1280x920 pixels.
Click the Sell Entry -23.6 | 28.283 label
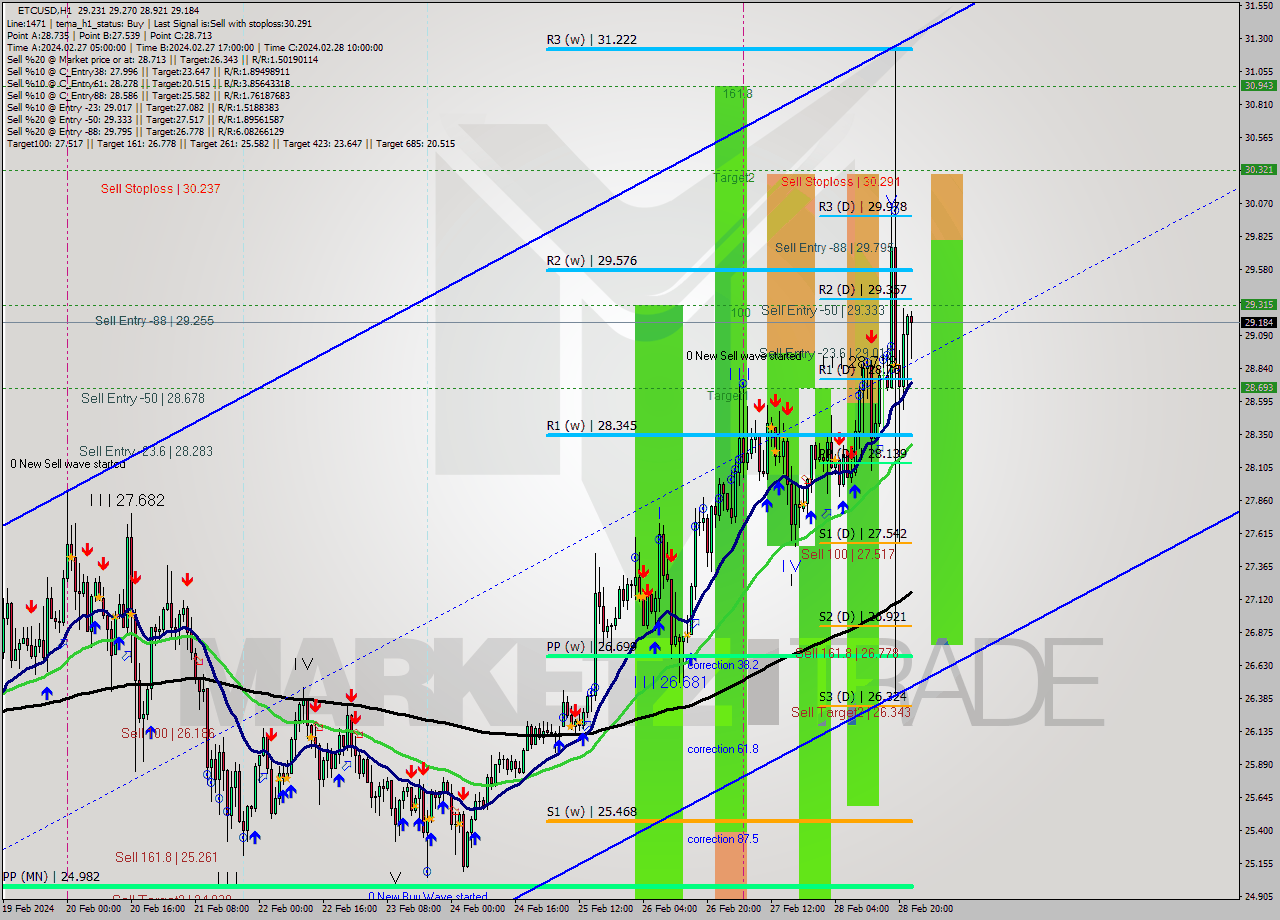(146, 452)
